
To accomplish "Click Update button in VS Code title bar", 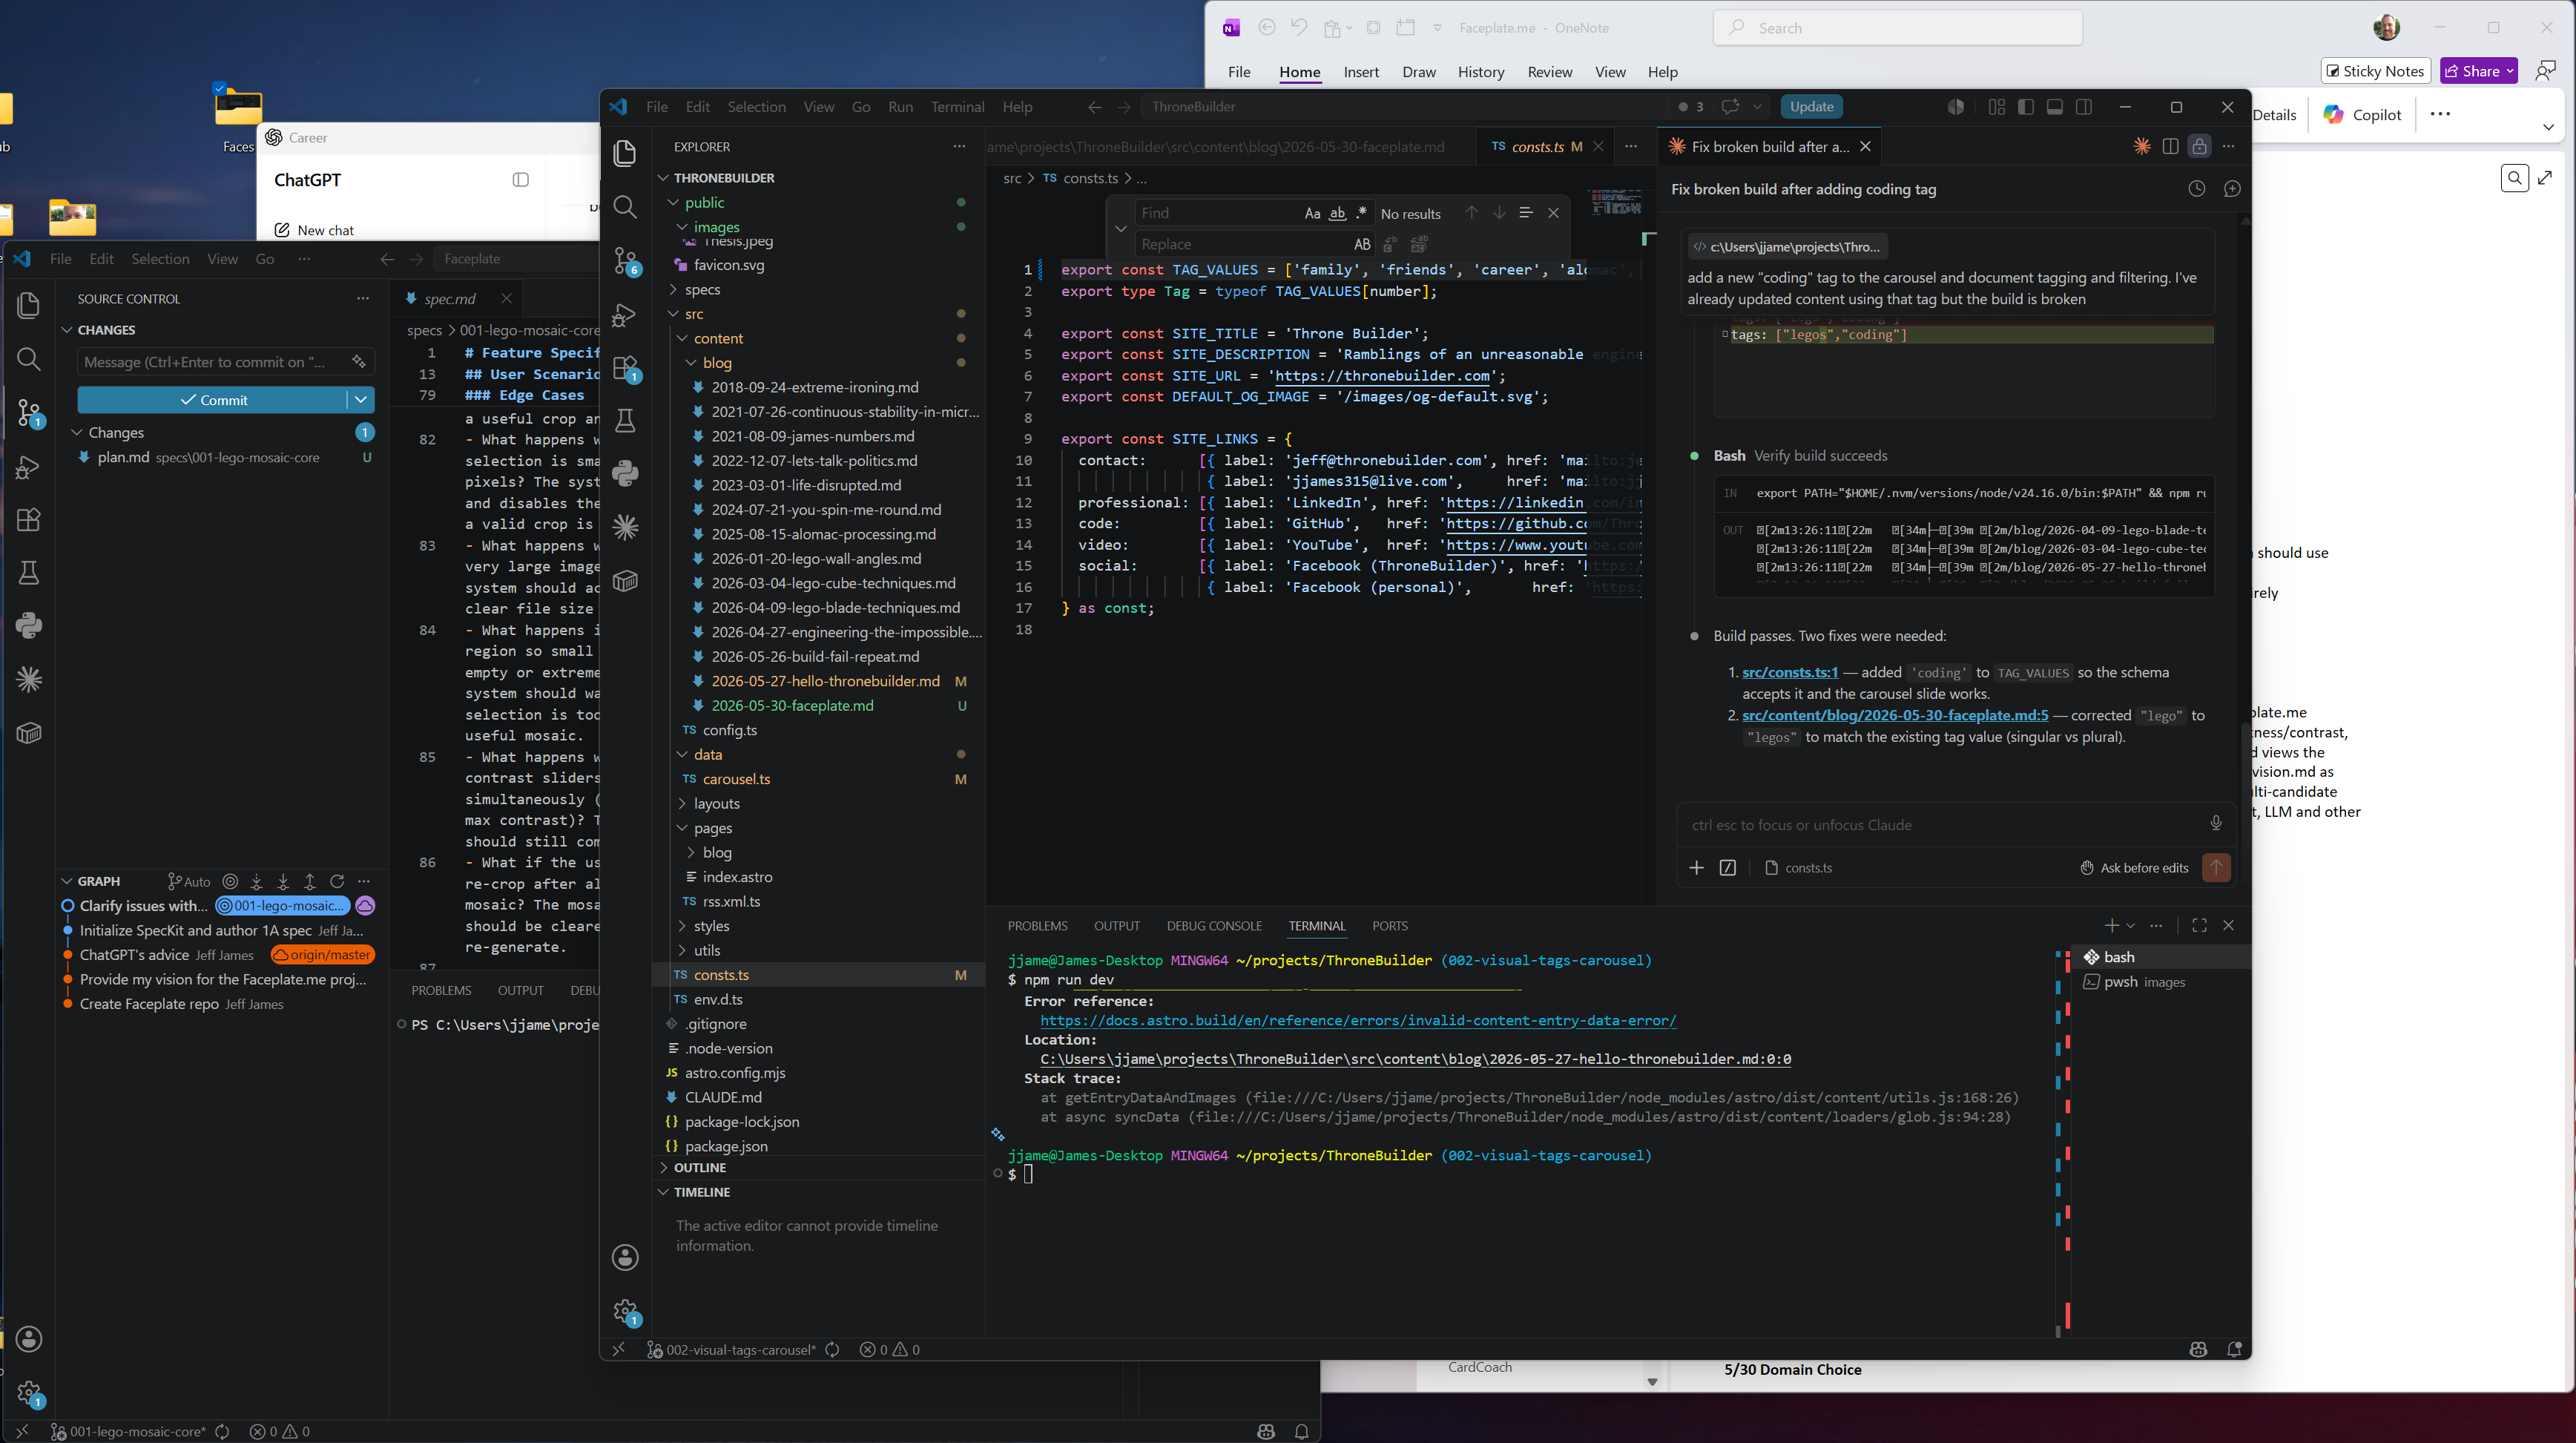I will [x=1811, y=107].
